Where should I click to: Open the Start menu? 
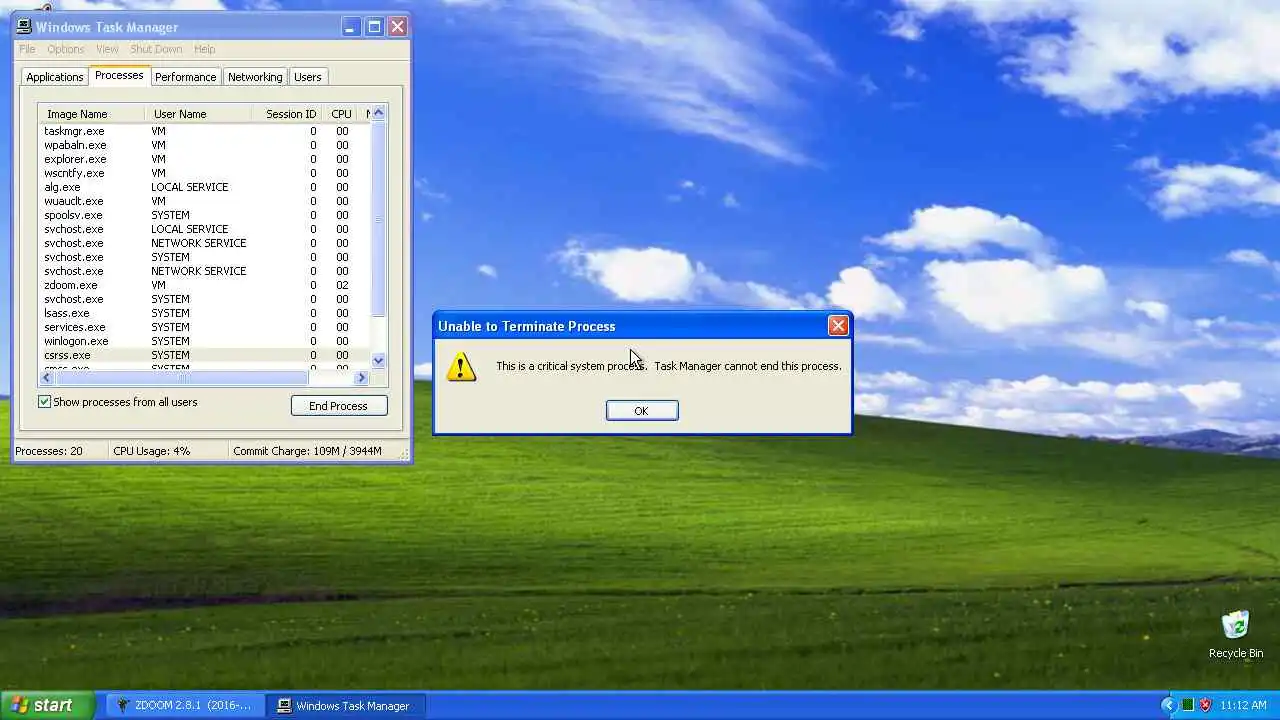coord(47,705)
